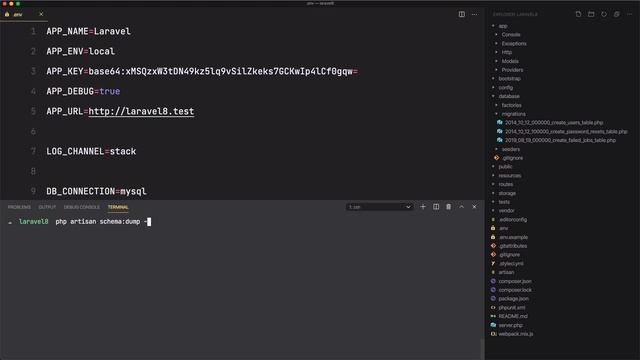Click the LOG_CHANNEL=stack line
640x360 pixels.
tap(91, 151)
